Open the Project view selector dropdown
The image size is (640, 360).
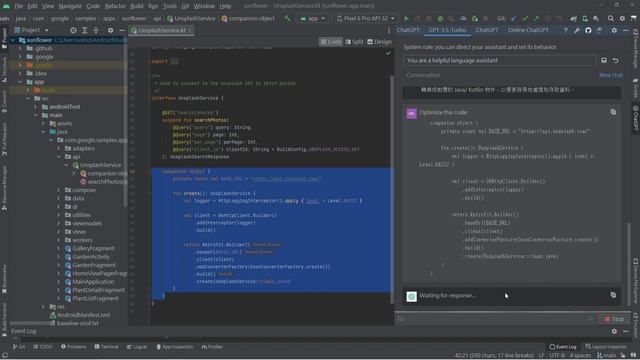[31, 30]
